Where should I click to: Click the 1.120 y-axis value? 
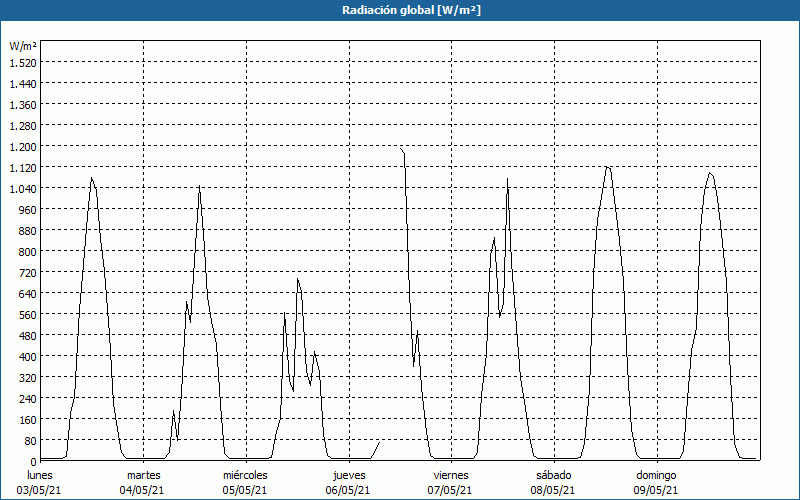click(23, 167)
